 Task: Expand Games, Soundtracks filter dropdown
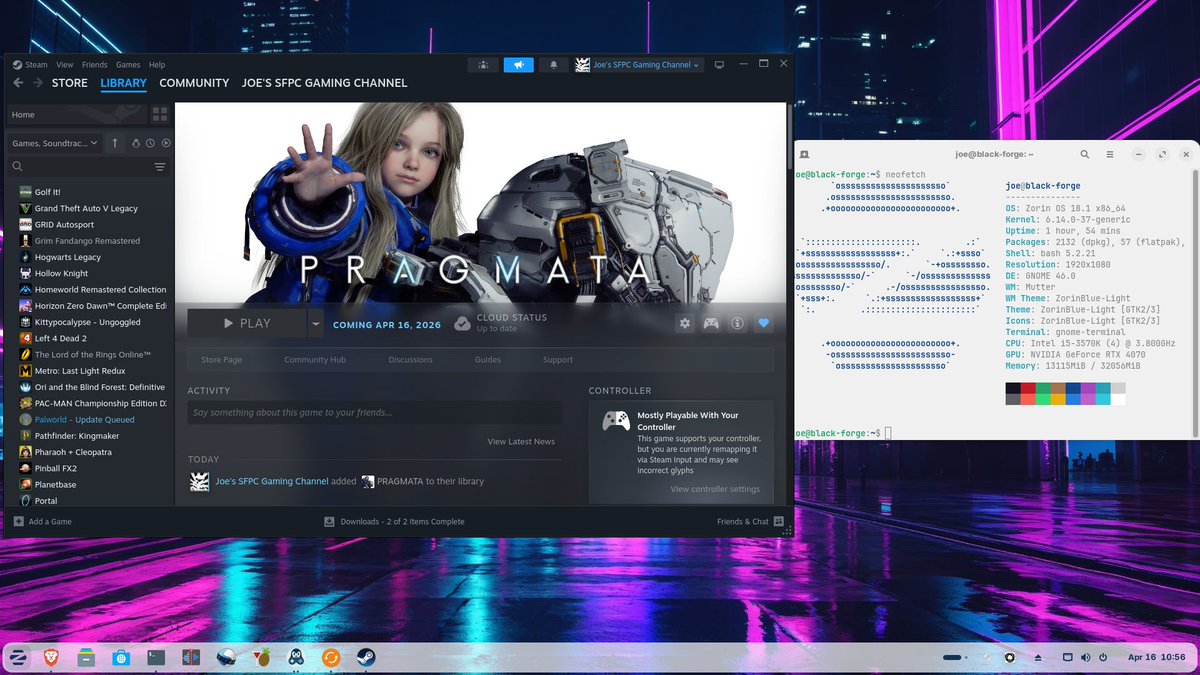pos(54,143)
